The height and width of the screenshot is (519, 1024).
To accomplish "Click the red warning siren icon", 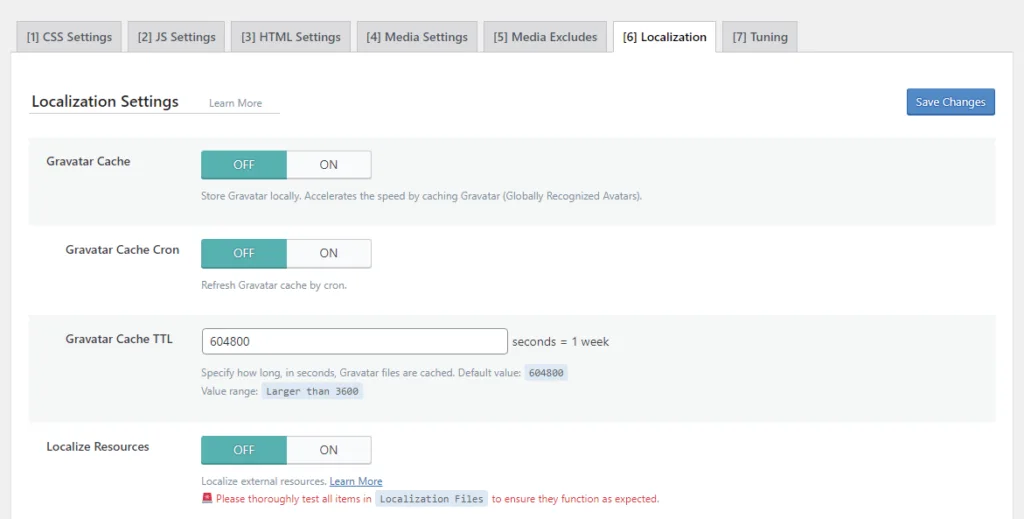I will click(207, 498).
